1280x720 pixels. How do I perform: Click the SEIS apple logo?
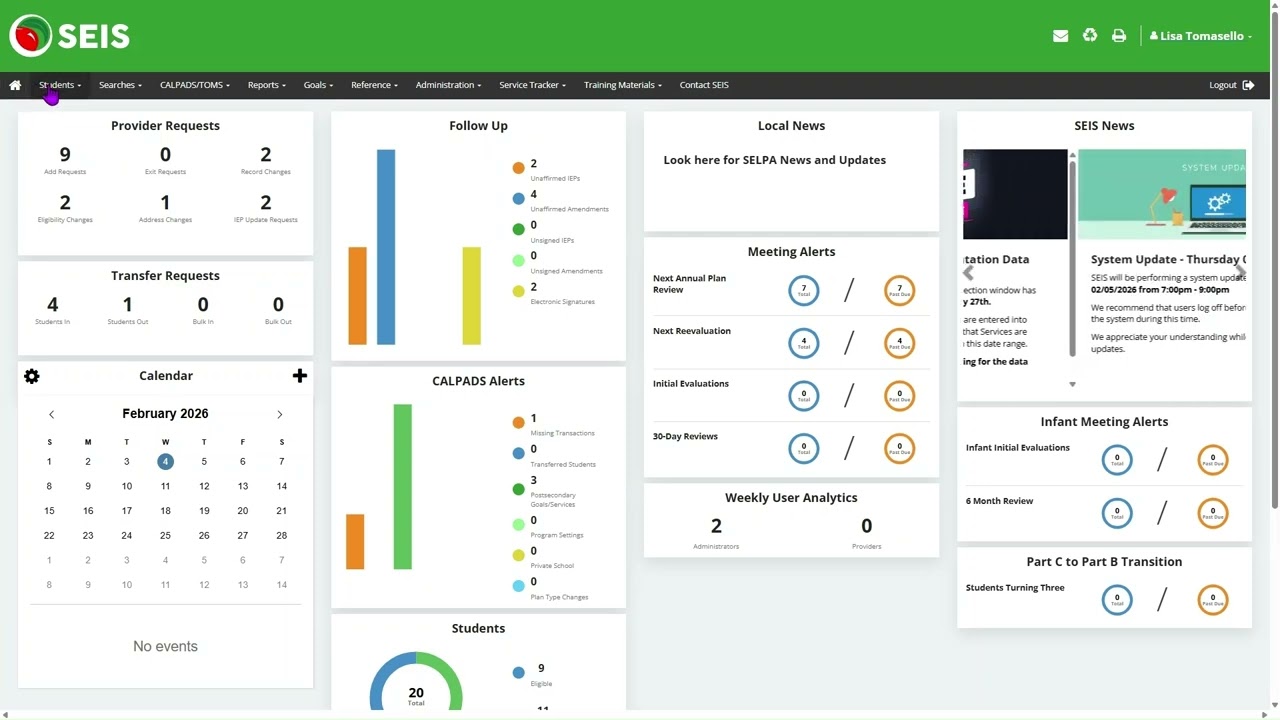pos(31,36)
